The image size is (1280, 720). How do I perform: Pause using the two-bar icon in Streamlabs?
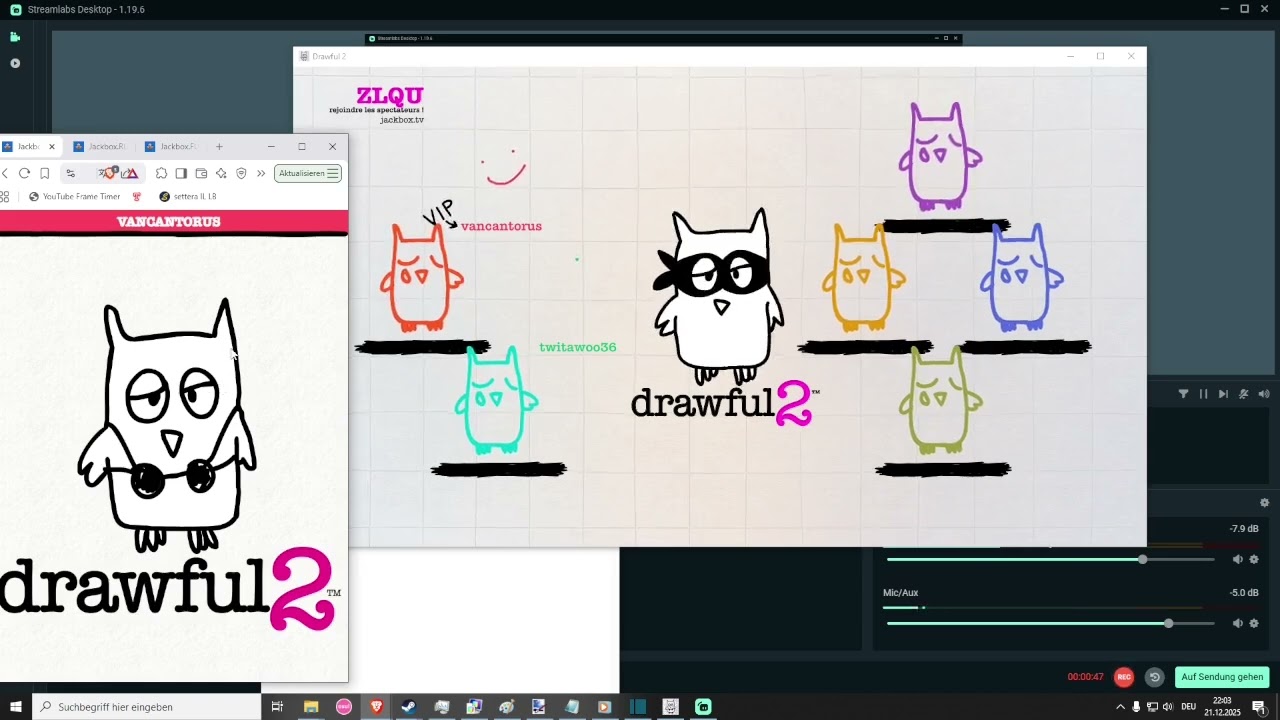click(1203, 394)
